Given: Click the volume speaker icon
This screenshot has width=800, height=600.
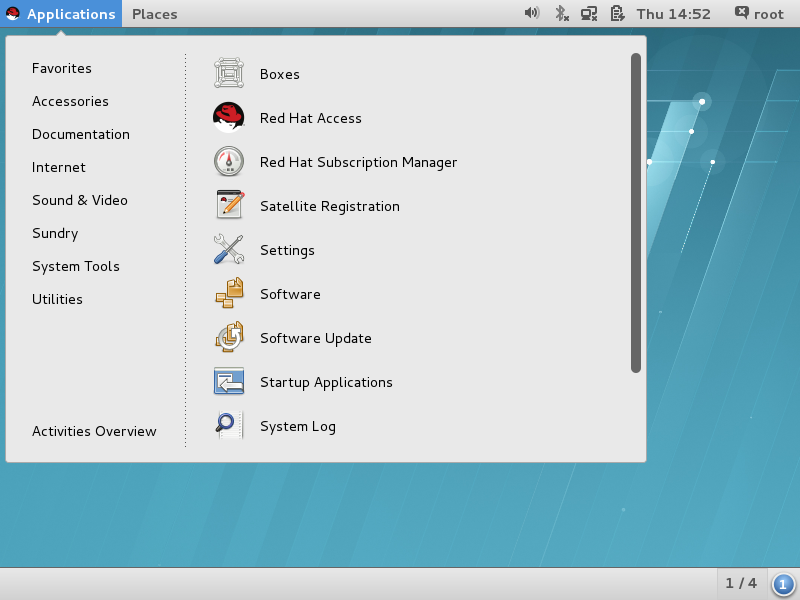Looking at the screenshot, I should [x=532, y=13].
